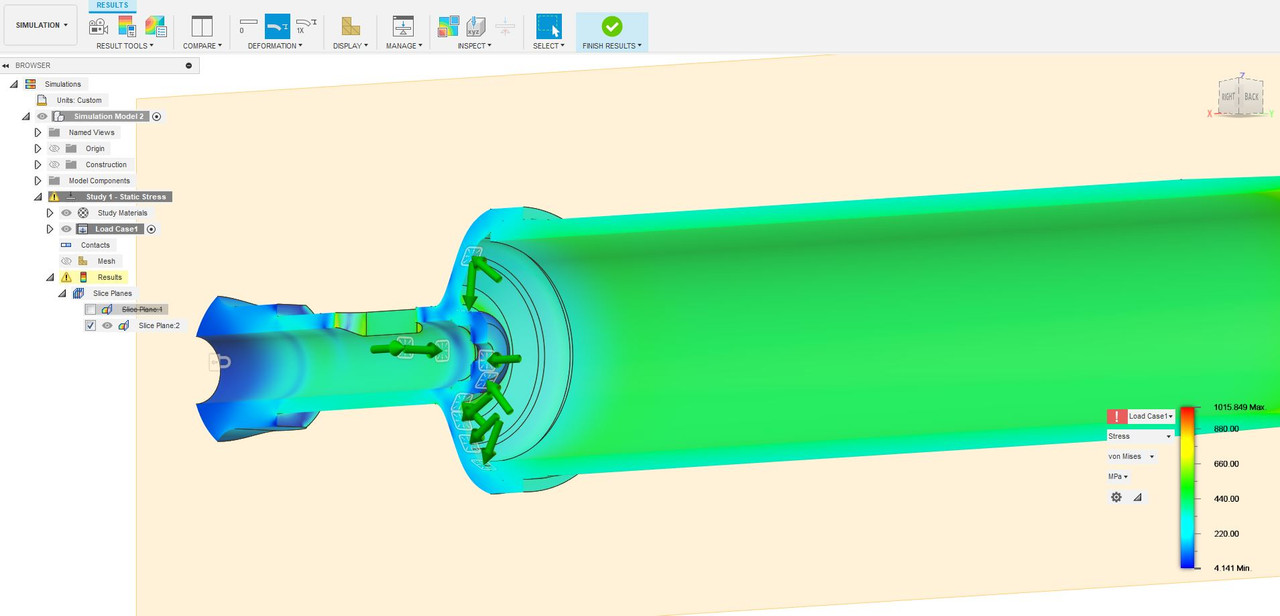
Task: Open the Load Case1 legend dropdown
Action: pos(1150,416)
